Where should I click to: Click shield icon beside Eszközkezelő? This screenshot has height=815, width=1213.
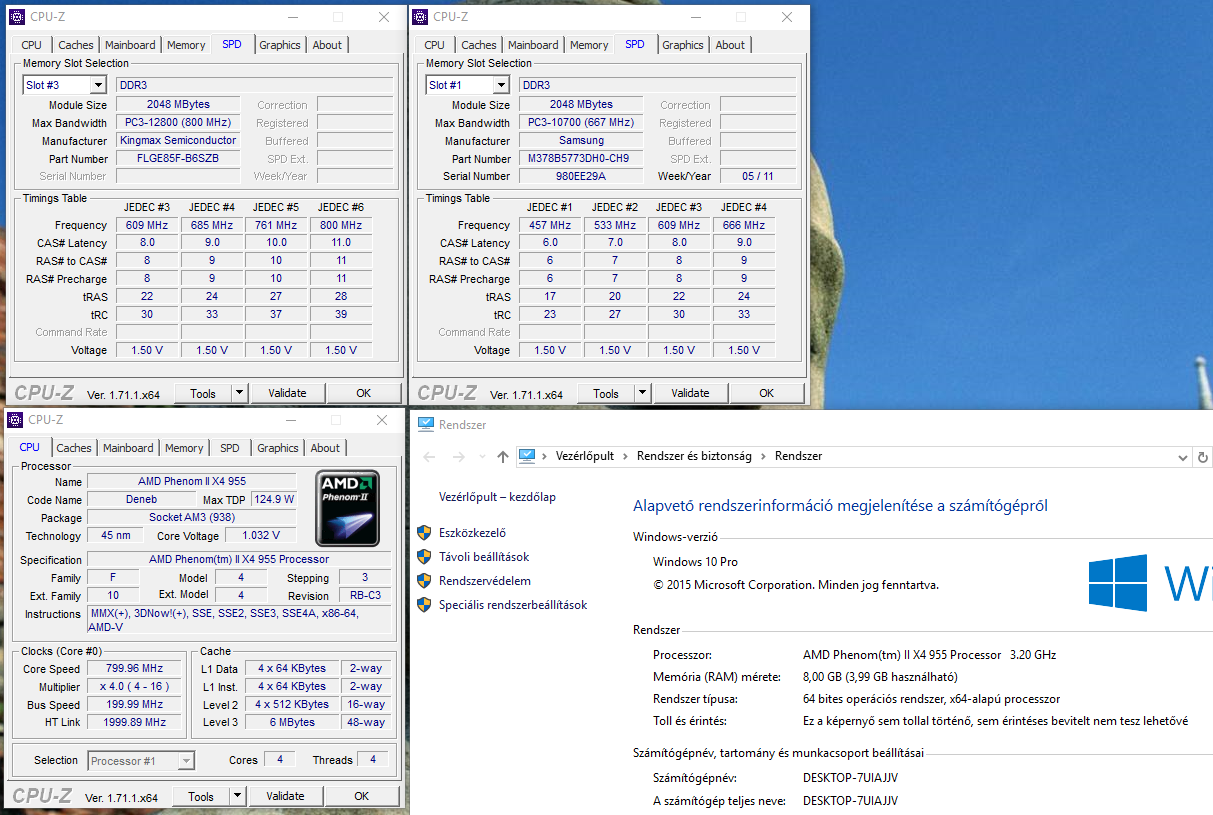[x=424, y=533]
